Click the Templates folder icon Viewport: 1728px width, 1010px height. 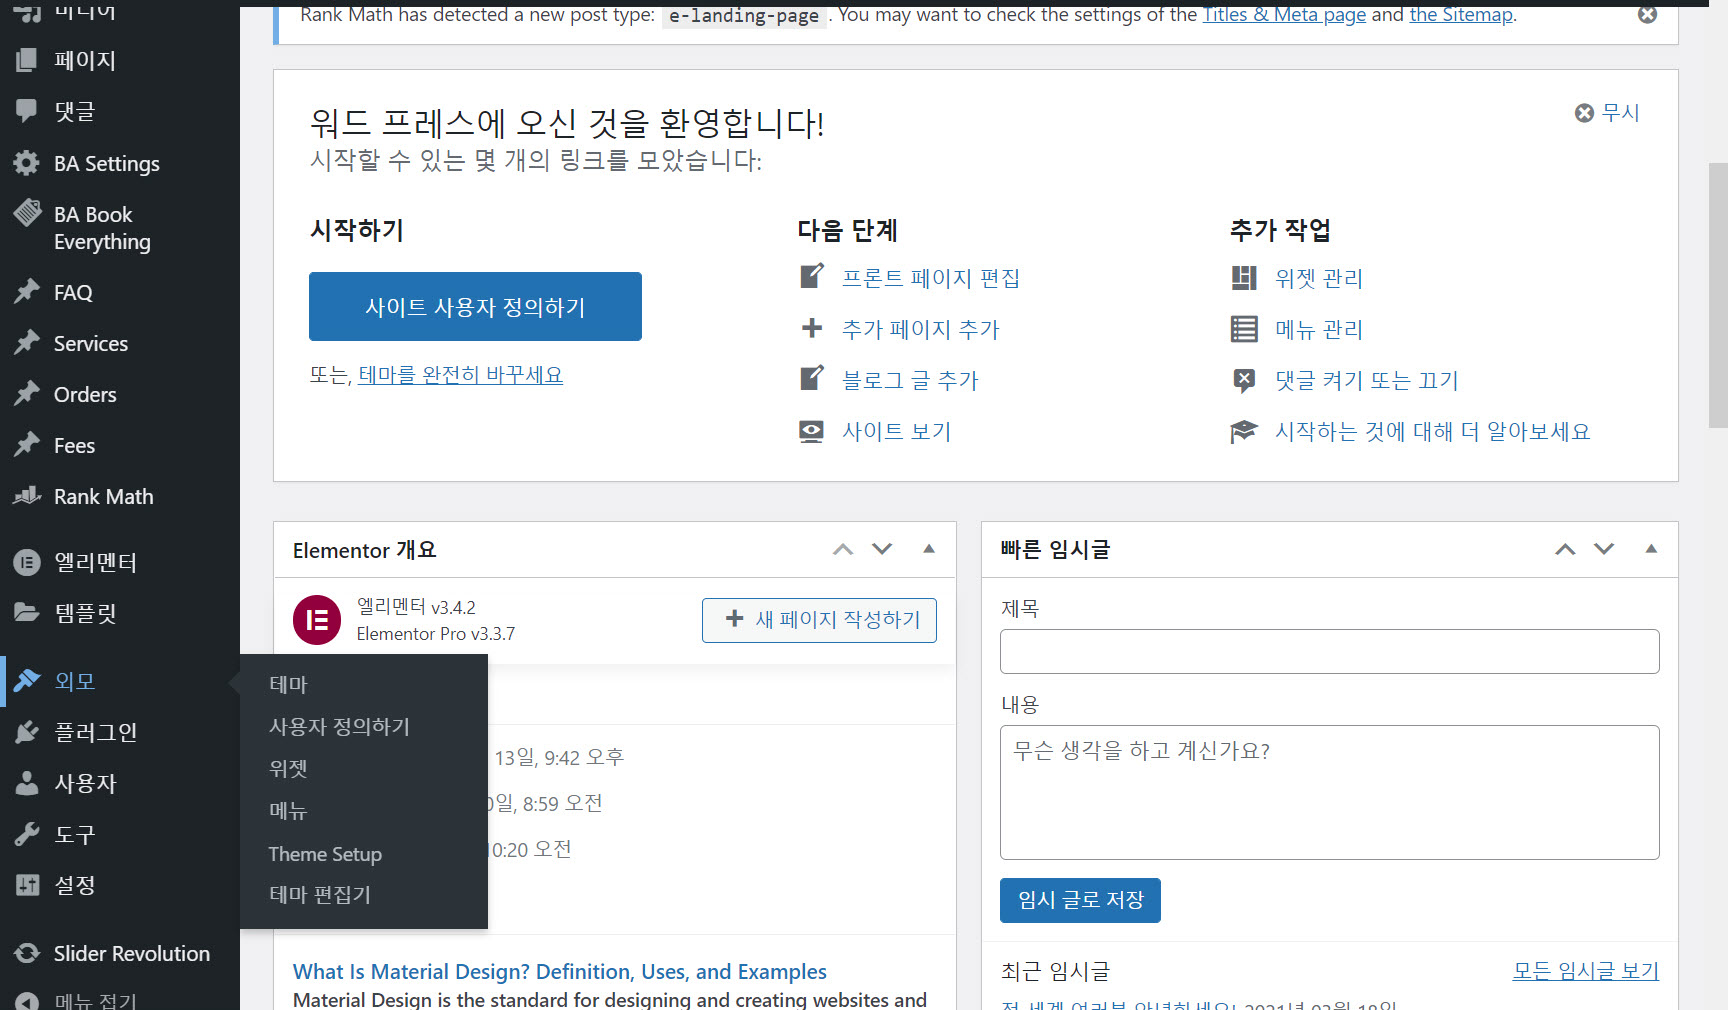[x=27, y=612]
